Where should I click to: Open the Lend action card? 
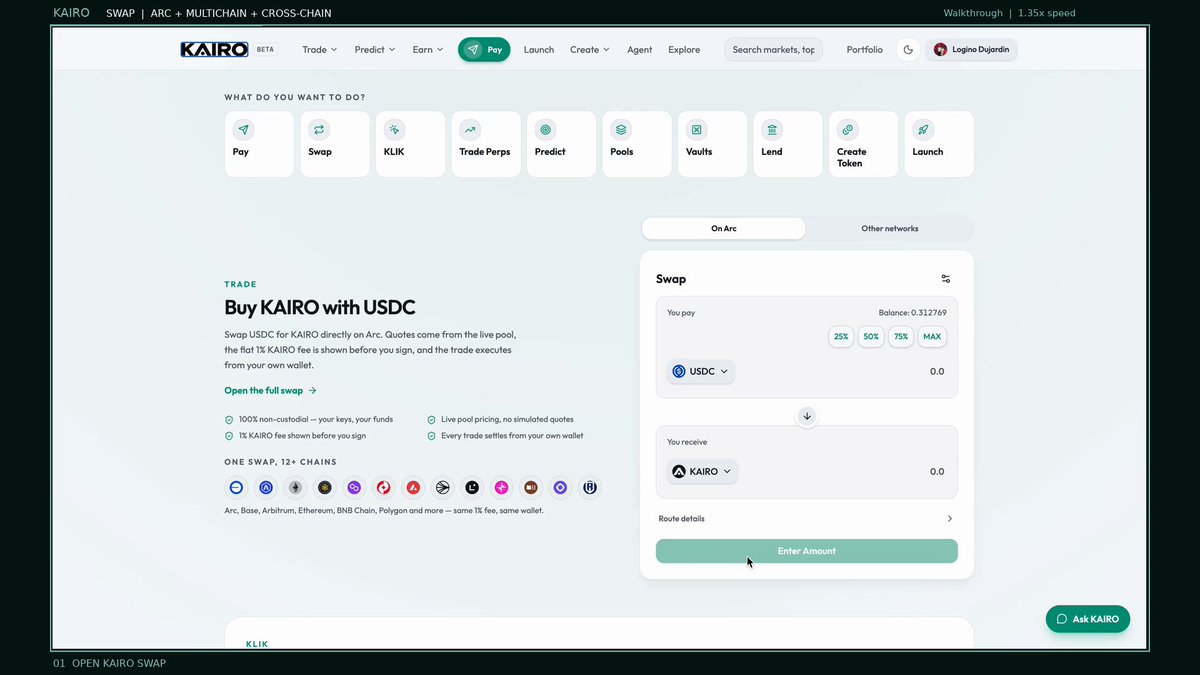[788, 144]
